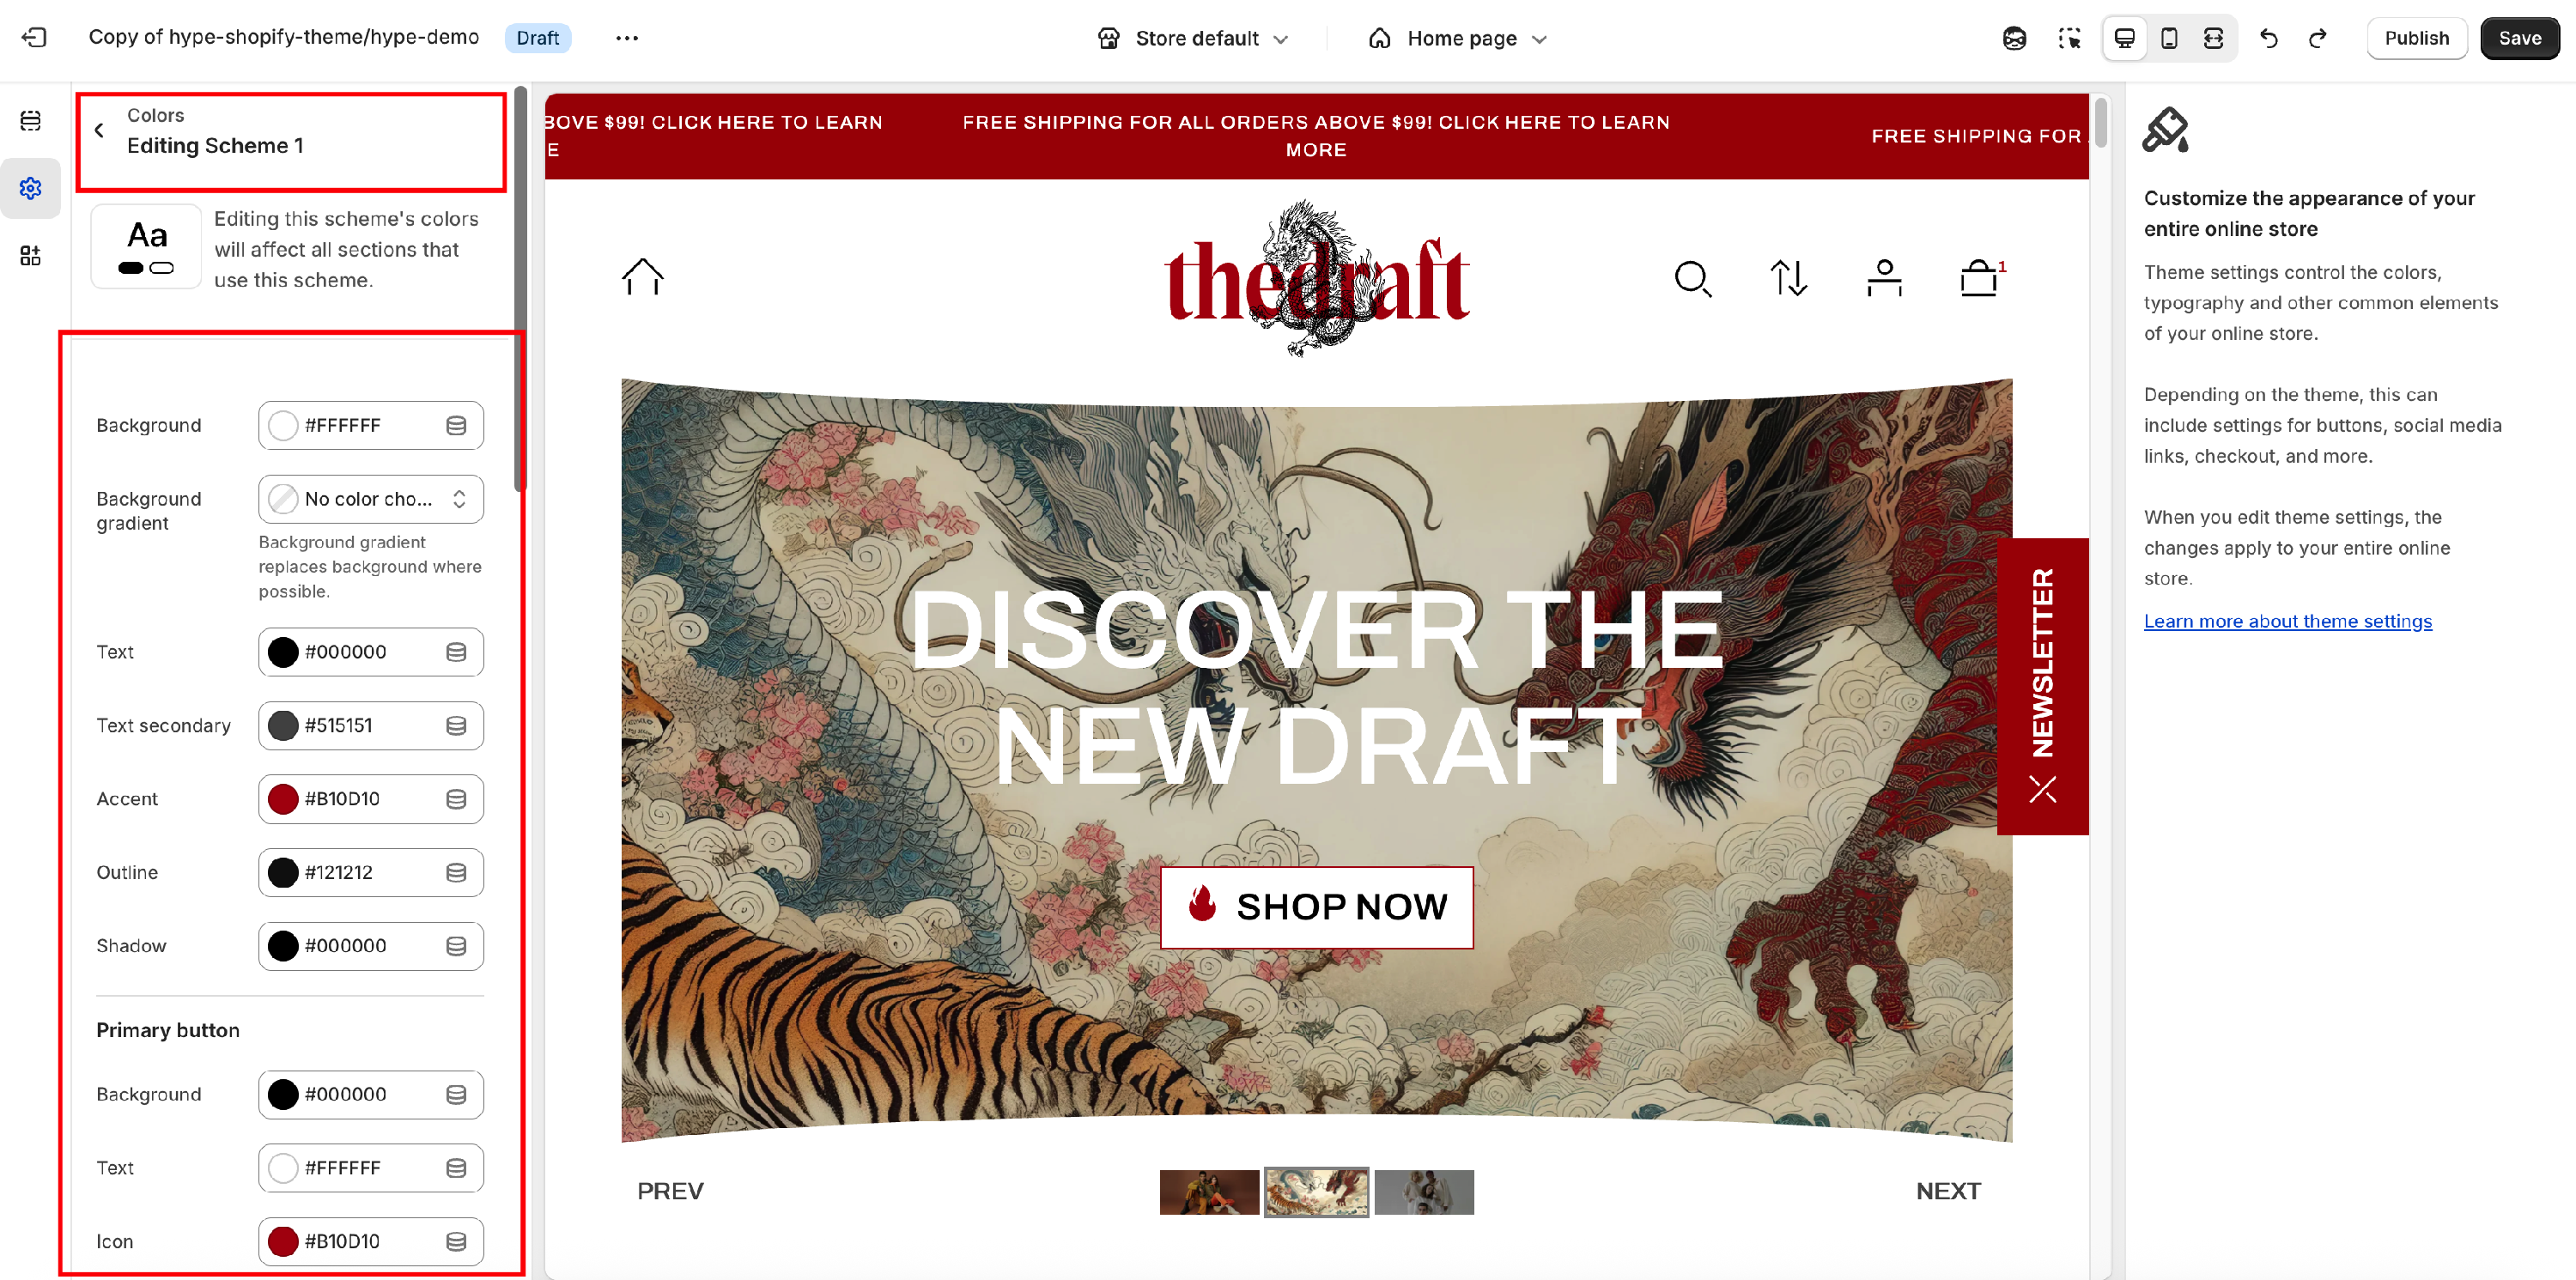2576x1280 pixels.
Task: Switch to fullscreen preview mode
Action: (2213, 38)
